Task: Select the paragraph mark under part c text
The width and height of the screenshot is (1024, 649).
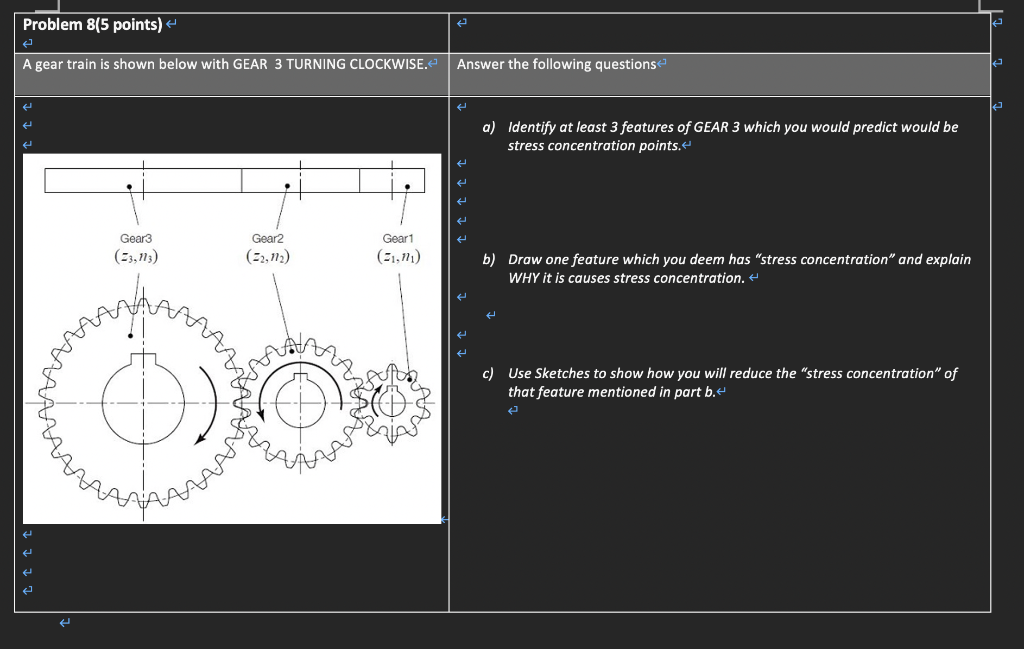Action: [x=513, y=410]
